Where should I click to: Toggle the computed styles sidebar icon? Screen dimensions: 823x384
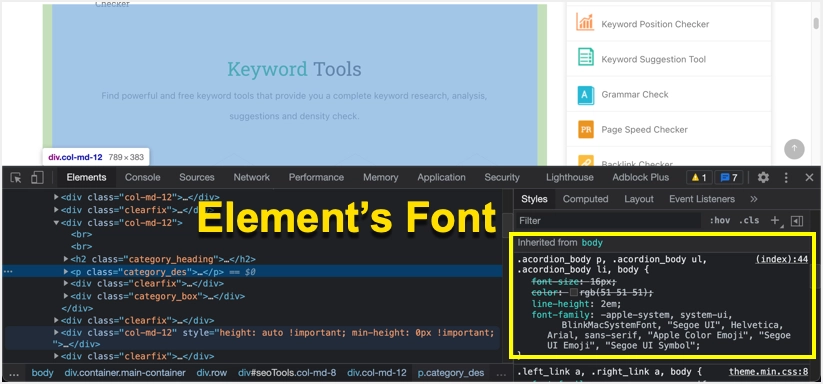point(797,221)
